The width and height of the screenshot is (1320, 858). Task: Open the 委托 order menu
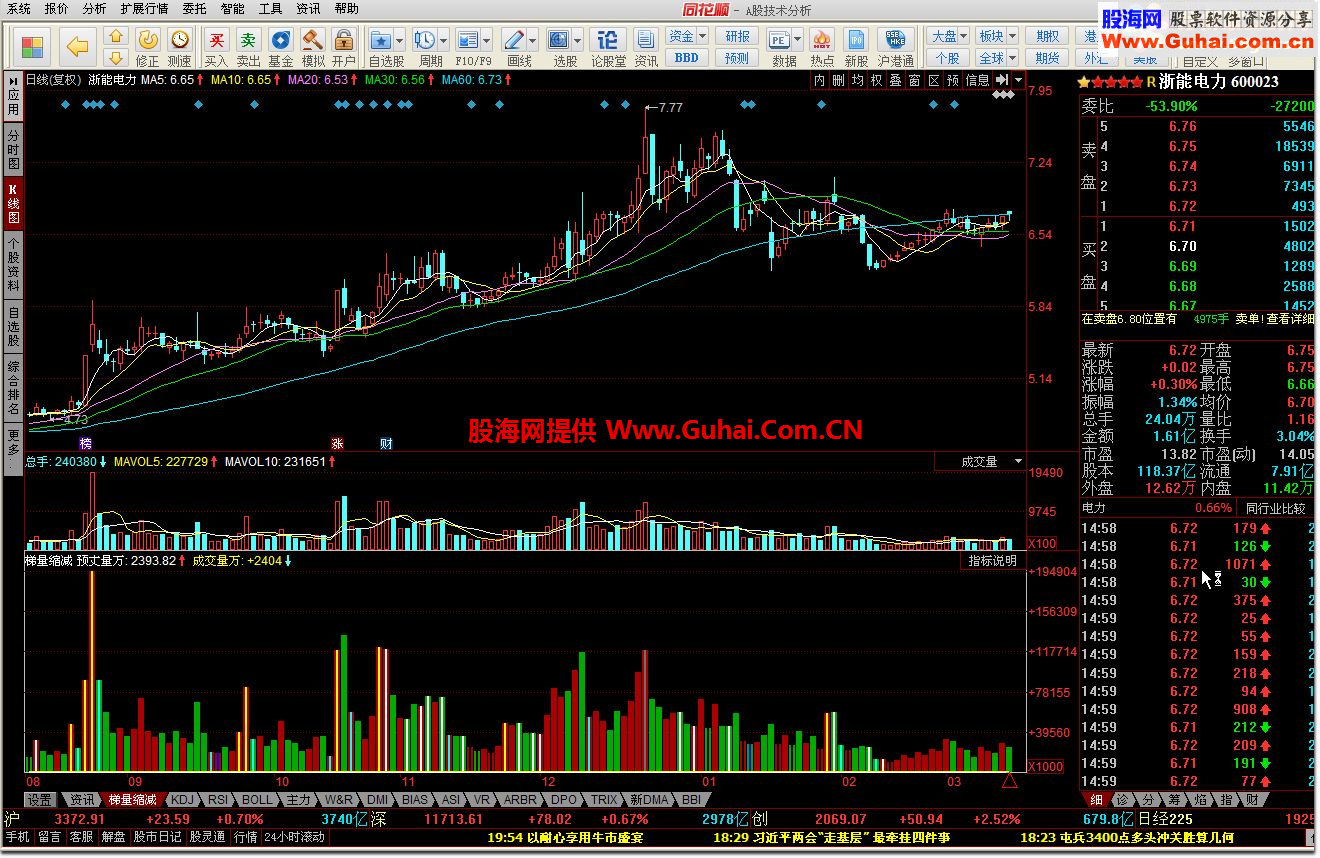pos(194,9)
